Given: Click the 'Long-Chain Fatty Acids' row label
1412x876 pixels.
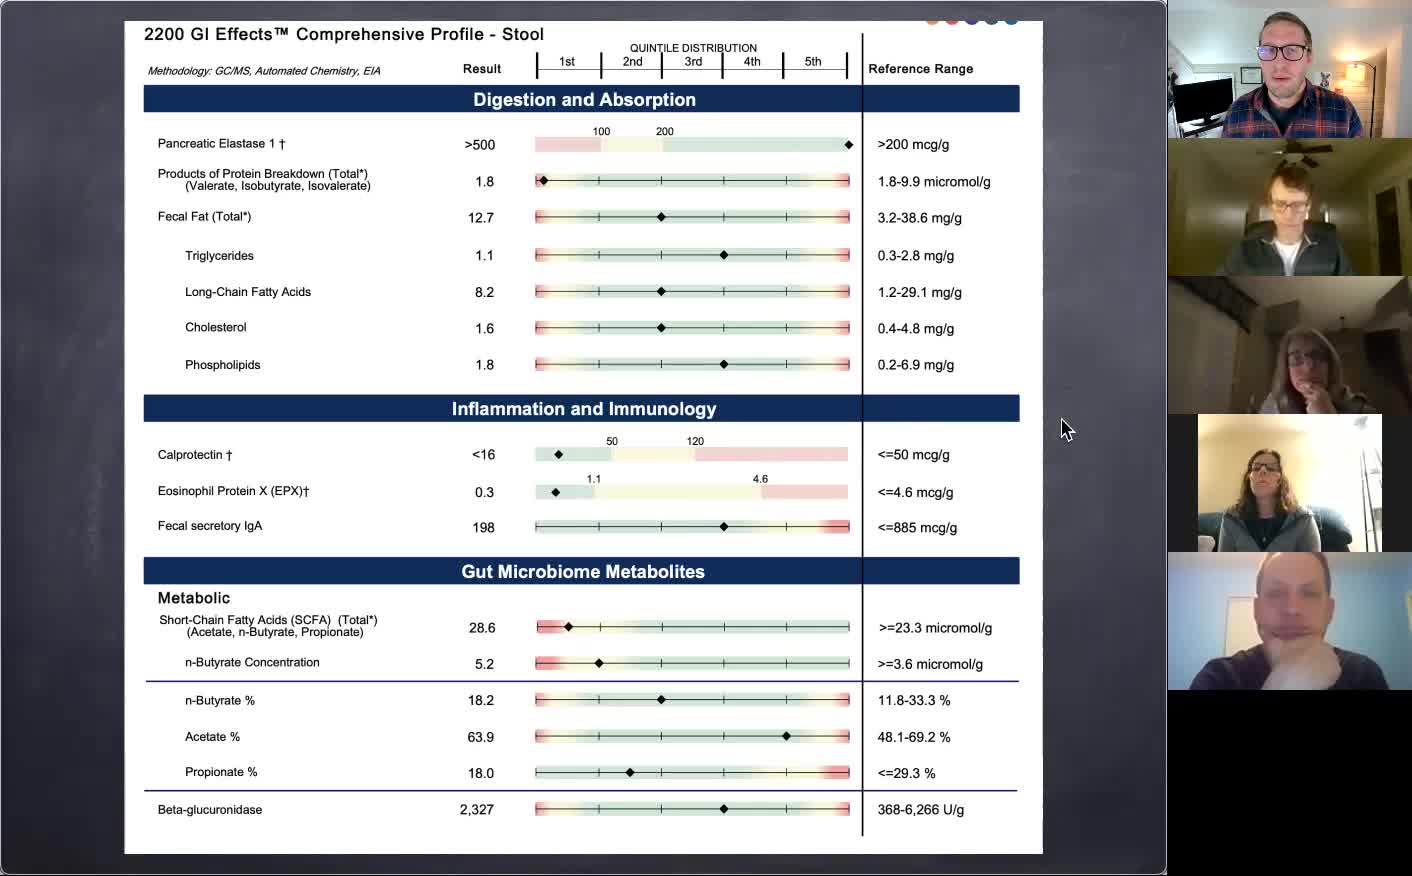Looking at the screenshot, I should (x=248, y=292).
